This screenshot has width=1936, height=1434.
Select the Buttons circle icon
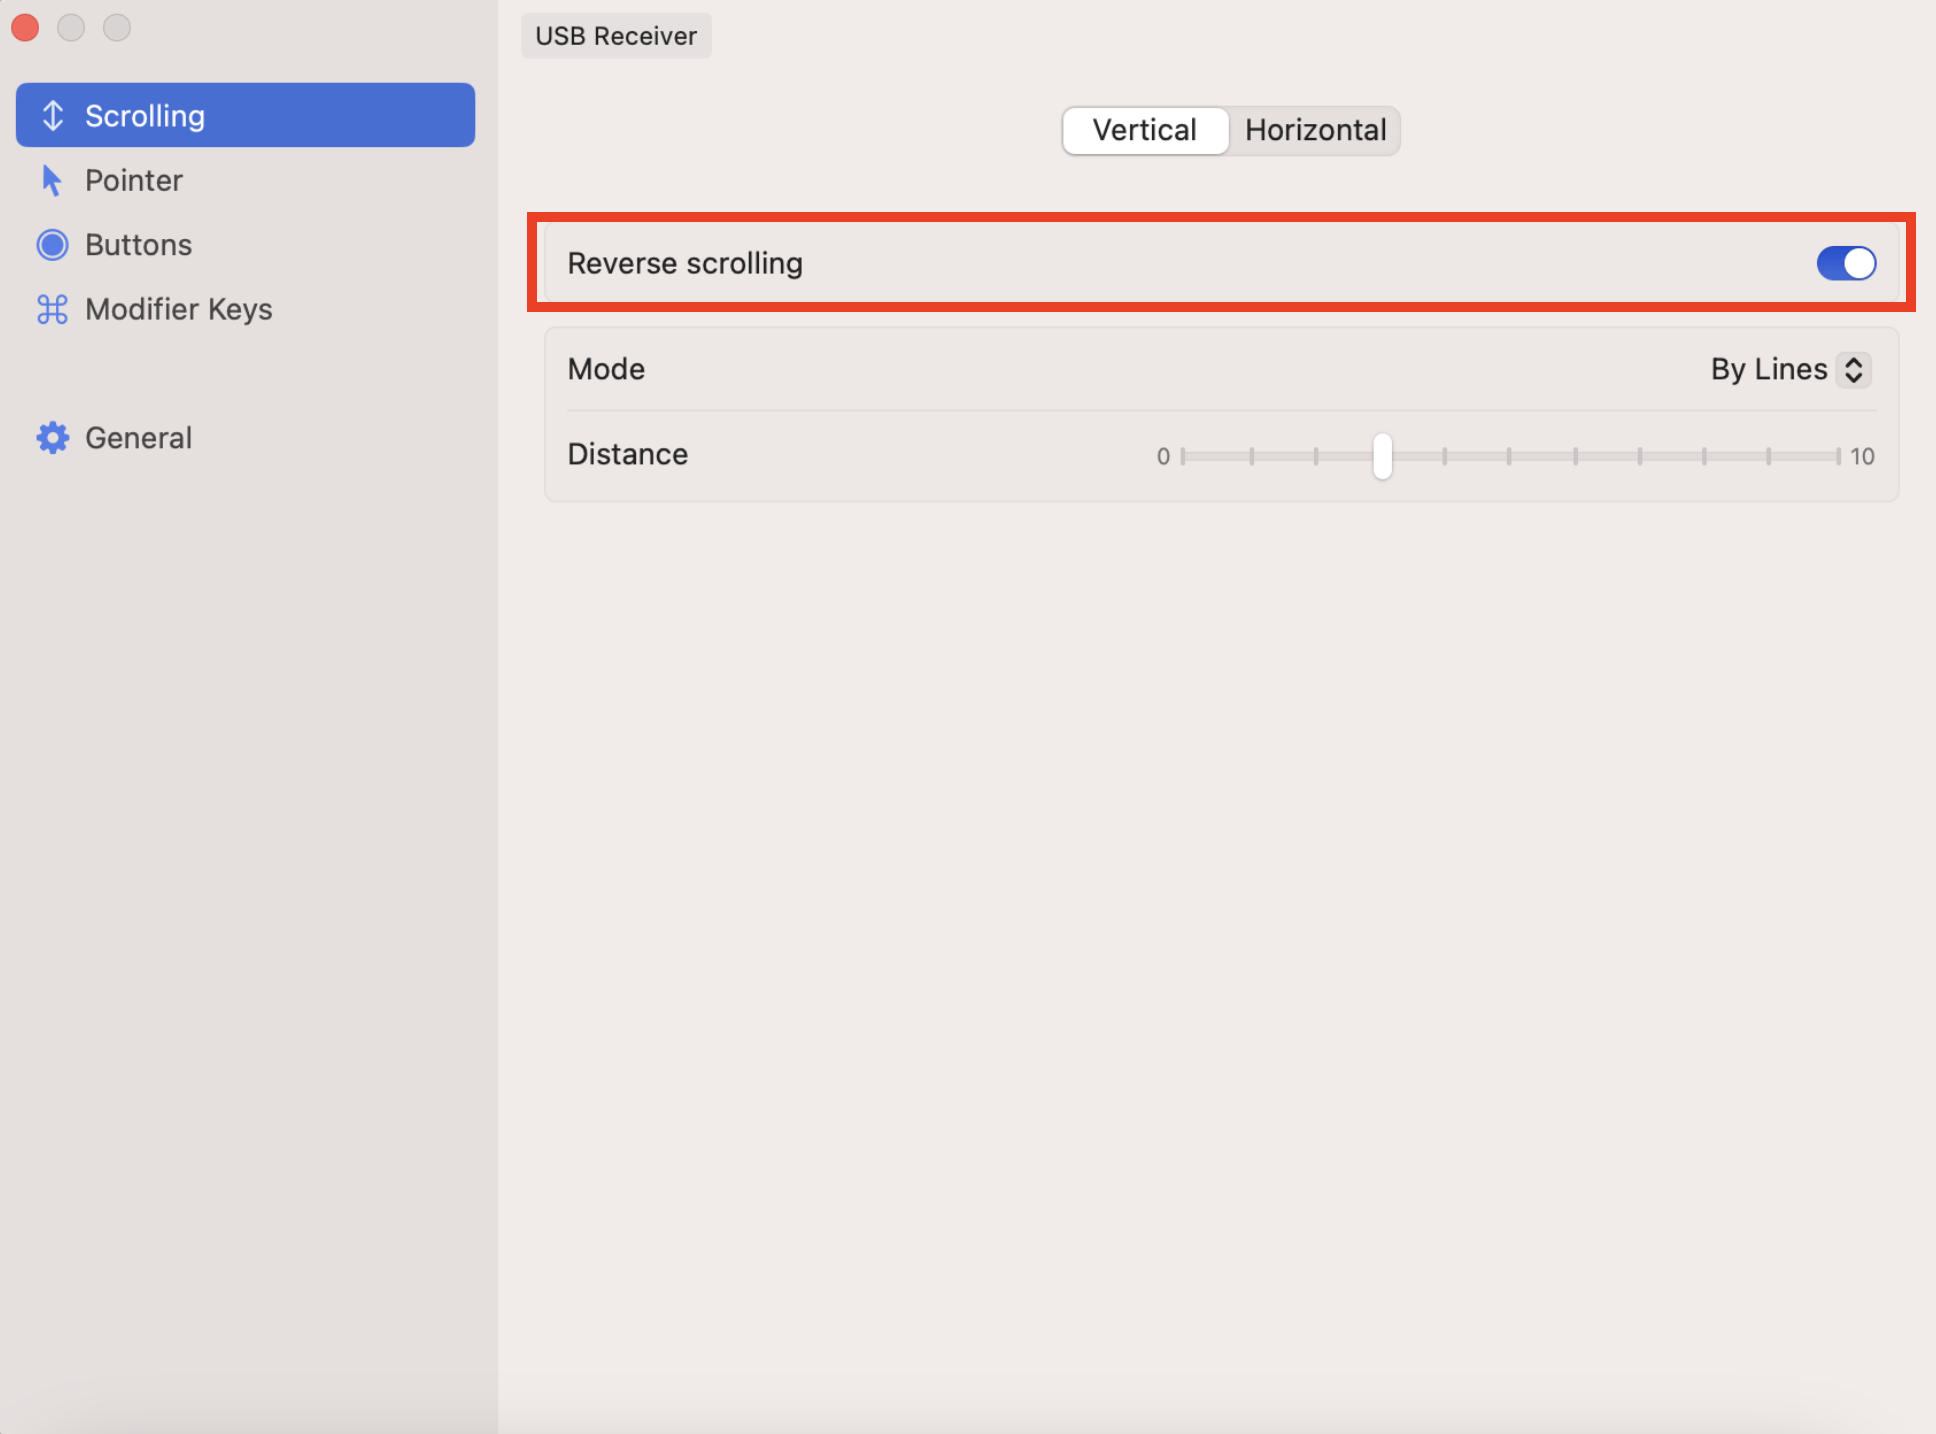(52, 244)
